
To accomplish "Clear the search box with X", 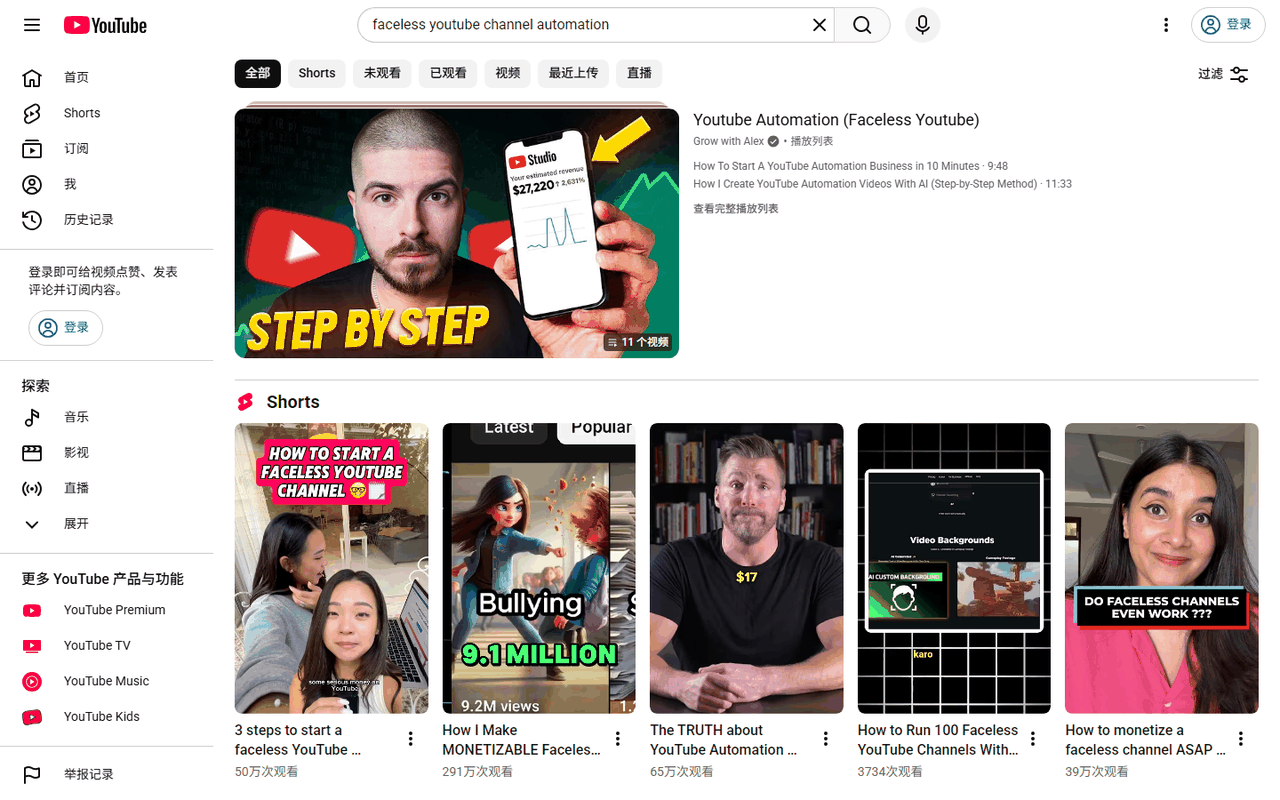I will (819, 25).
